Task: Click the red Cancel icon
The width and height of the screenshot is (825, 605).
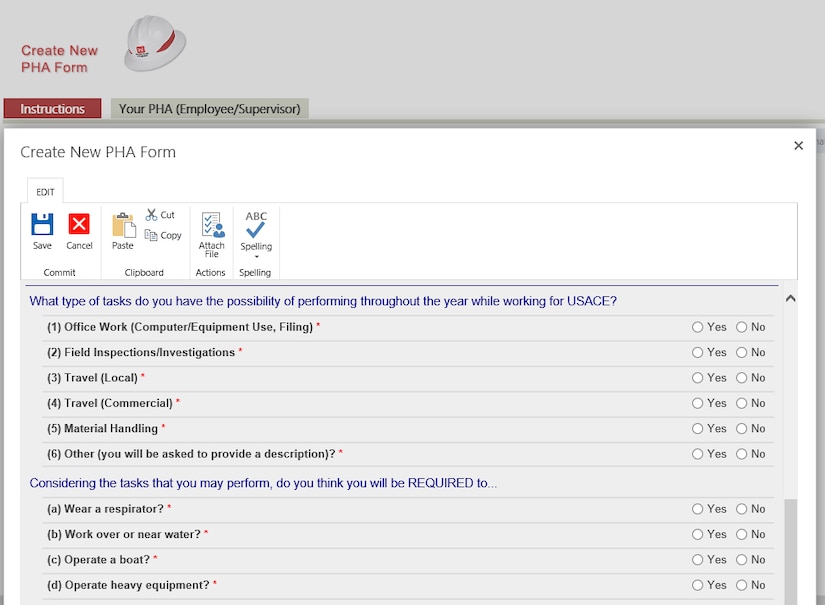Action: tap(79, 224)
